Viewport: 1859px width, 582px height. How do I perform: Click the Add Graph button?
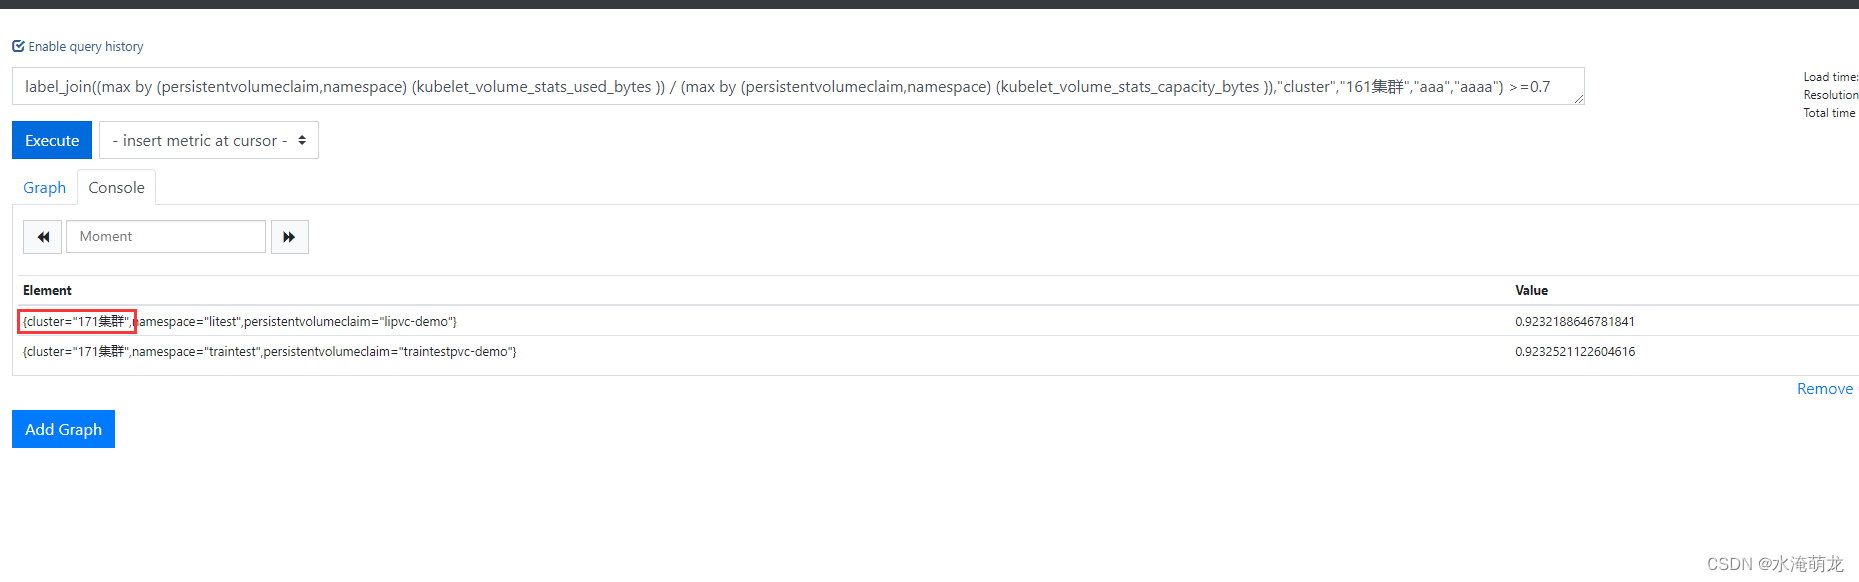63,428
